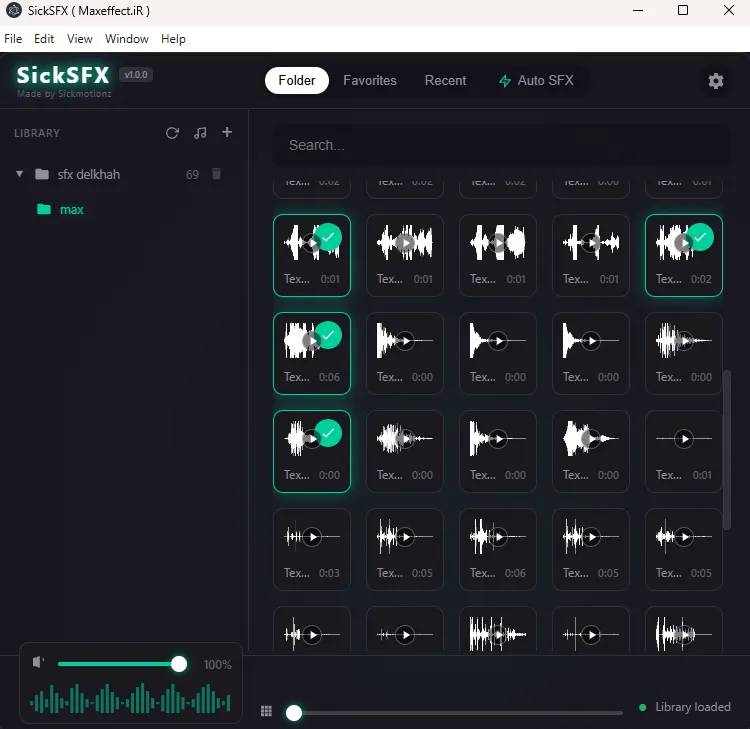
Task: Select the max subfolder name
Action: click(x=72, y=210)
